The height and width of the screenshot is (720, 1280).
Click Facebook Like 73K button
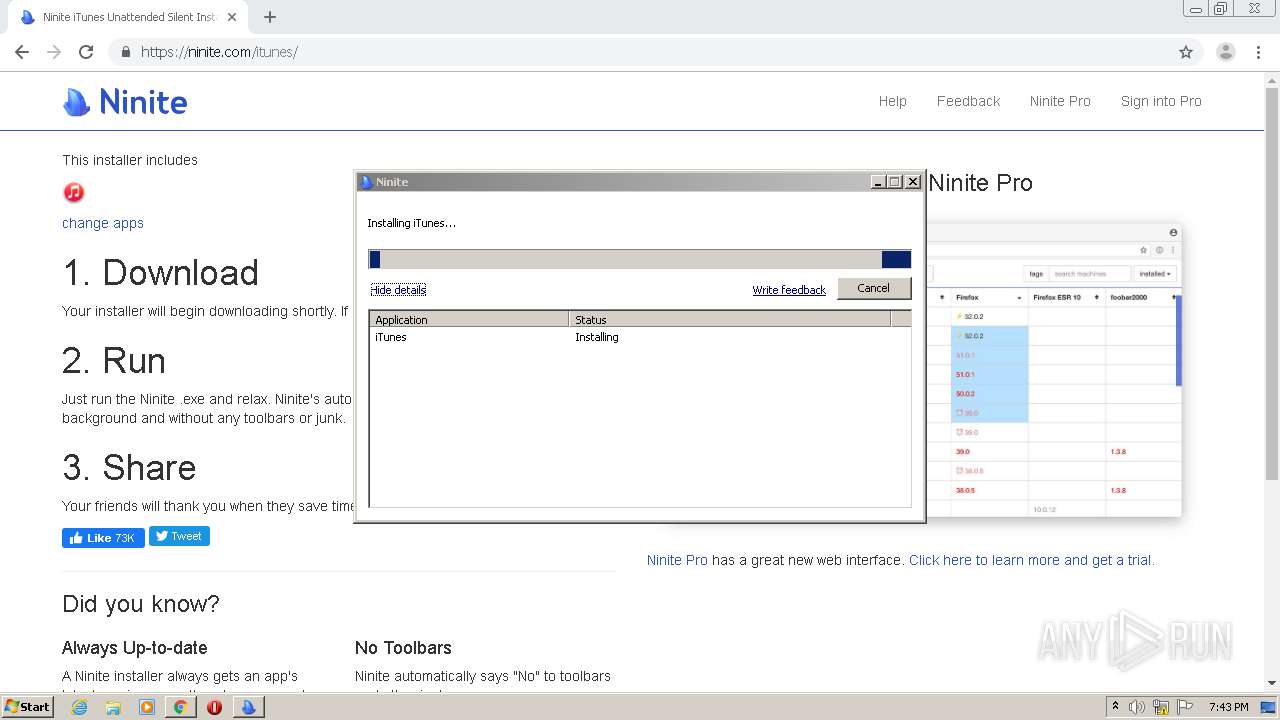tap(103, 537)
